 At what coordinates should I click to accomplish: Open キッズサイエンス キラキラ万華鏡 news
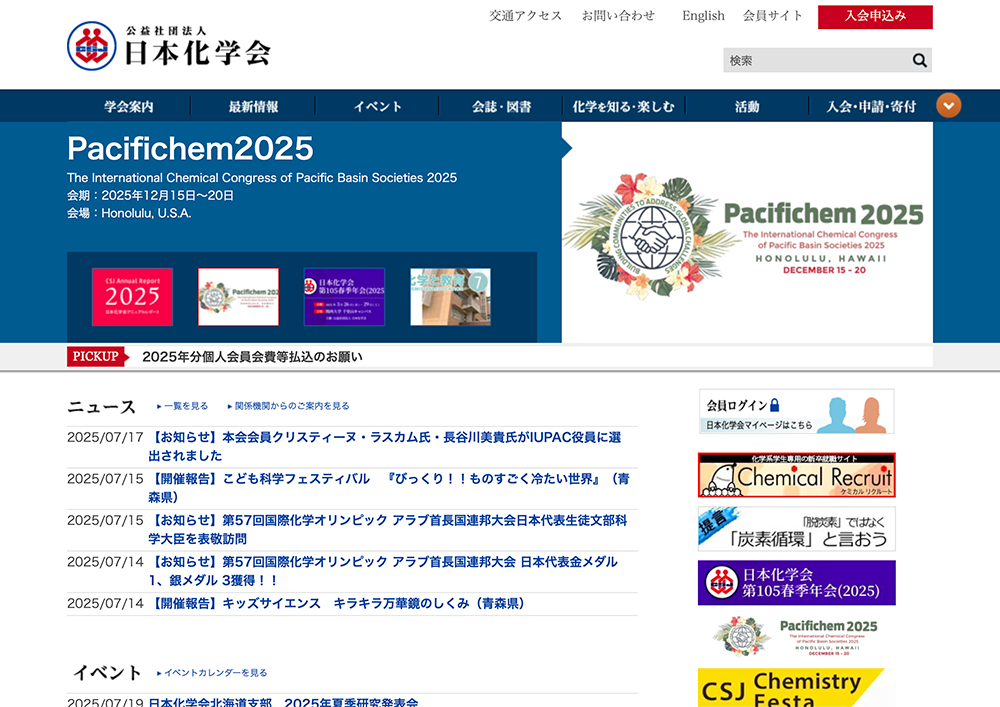(337, 603)
